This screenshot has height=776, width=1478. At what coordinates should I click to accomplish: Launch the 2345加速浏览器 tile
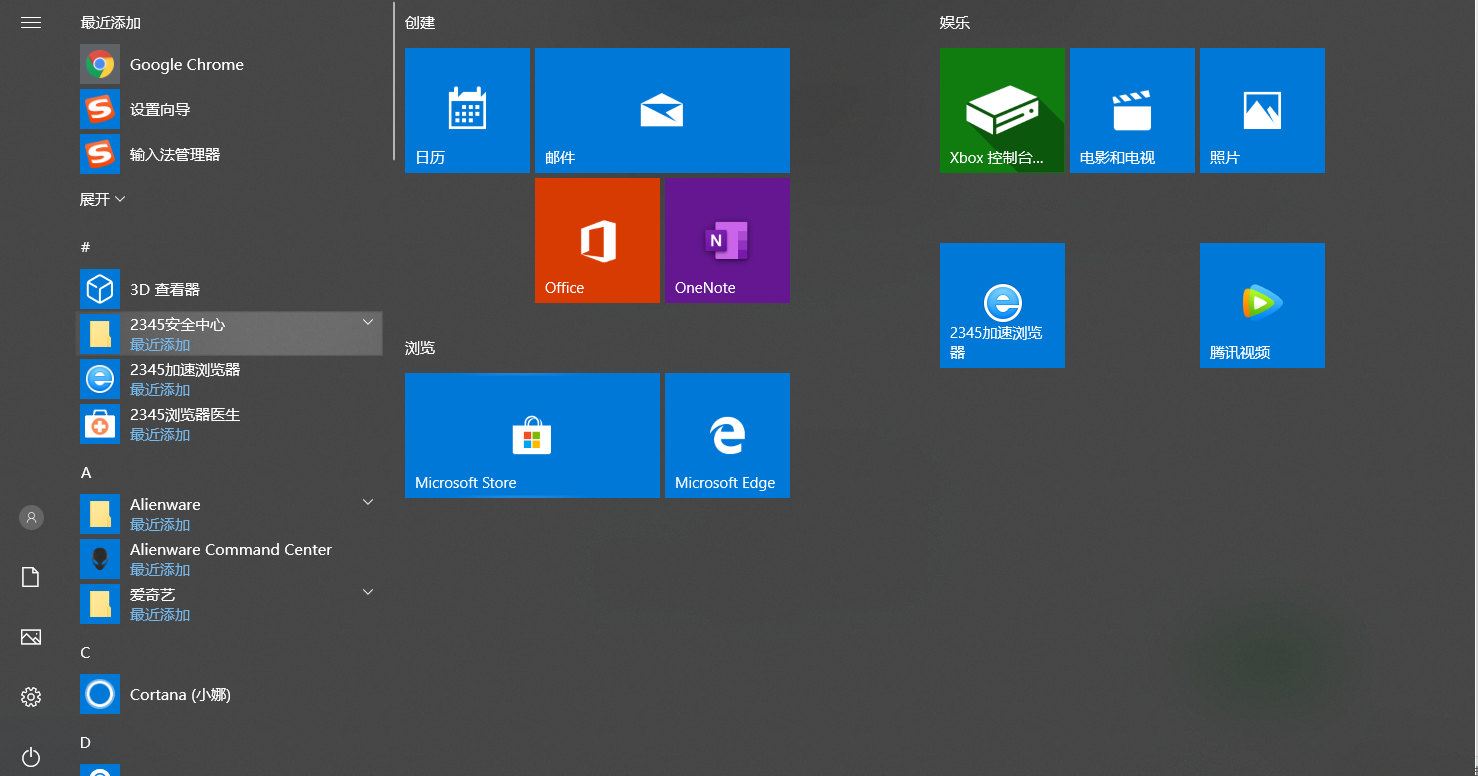[1002, 305]
